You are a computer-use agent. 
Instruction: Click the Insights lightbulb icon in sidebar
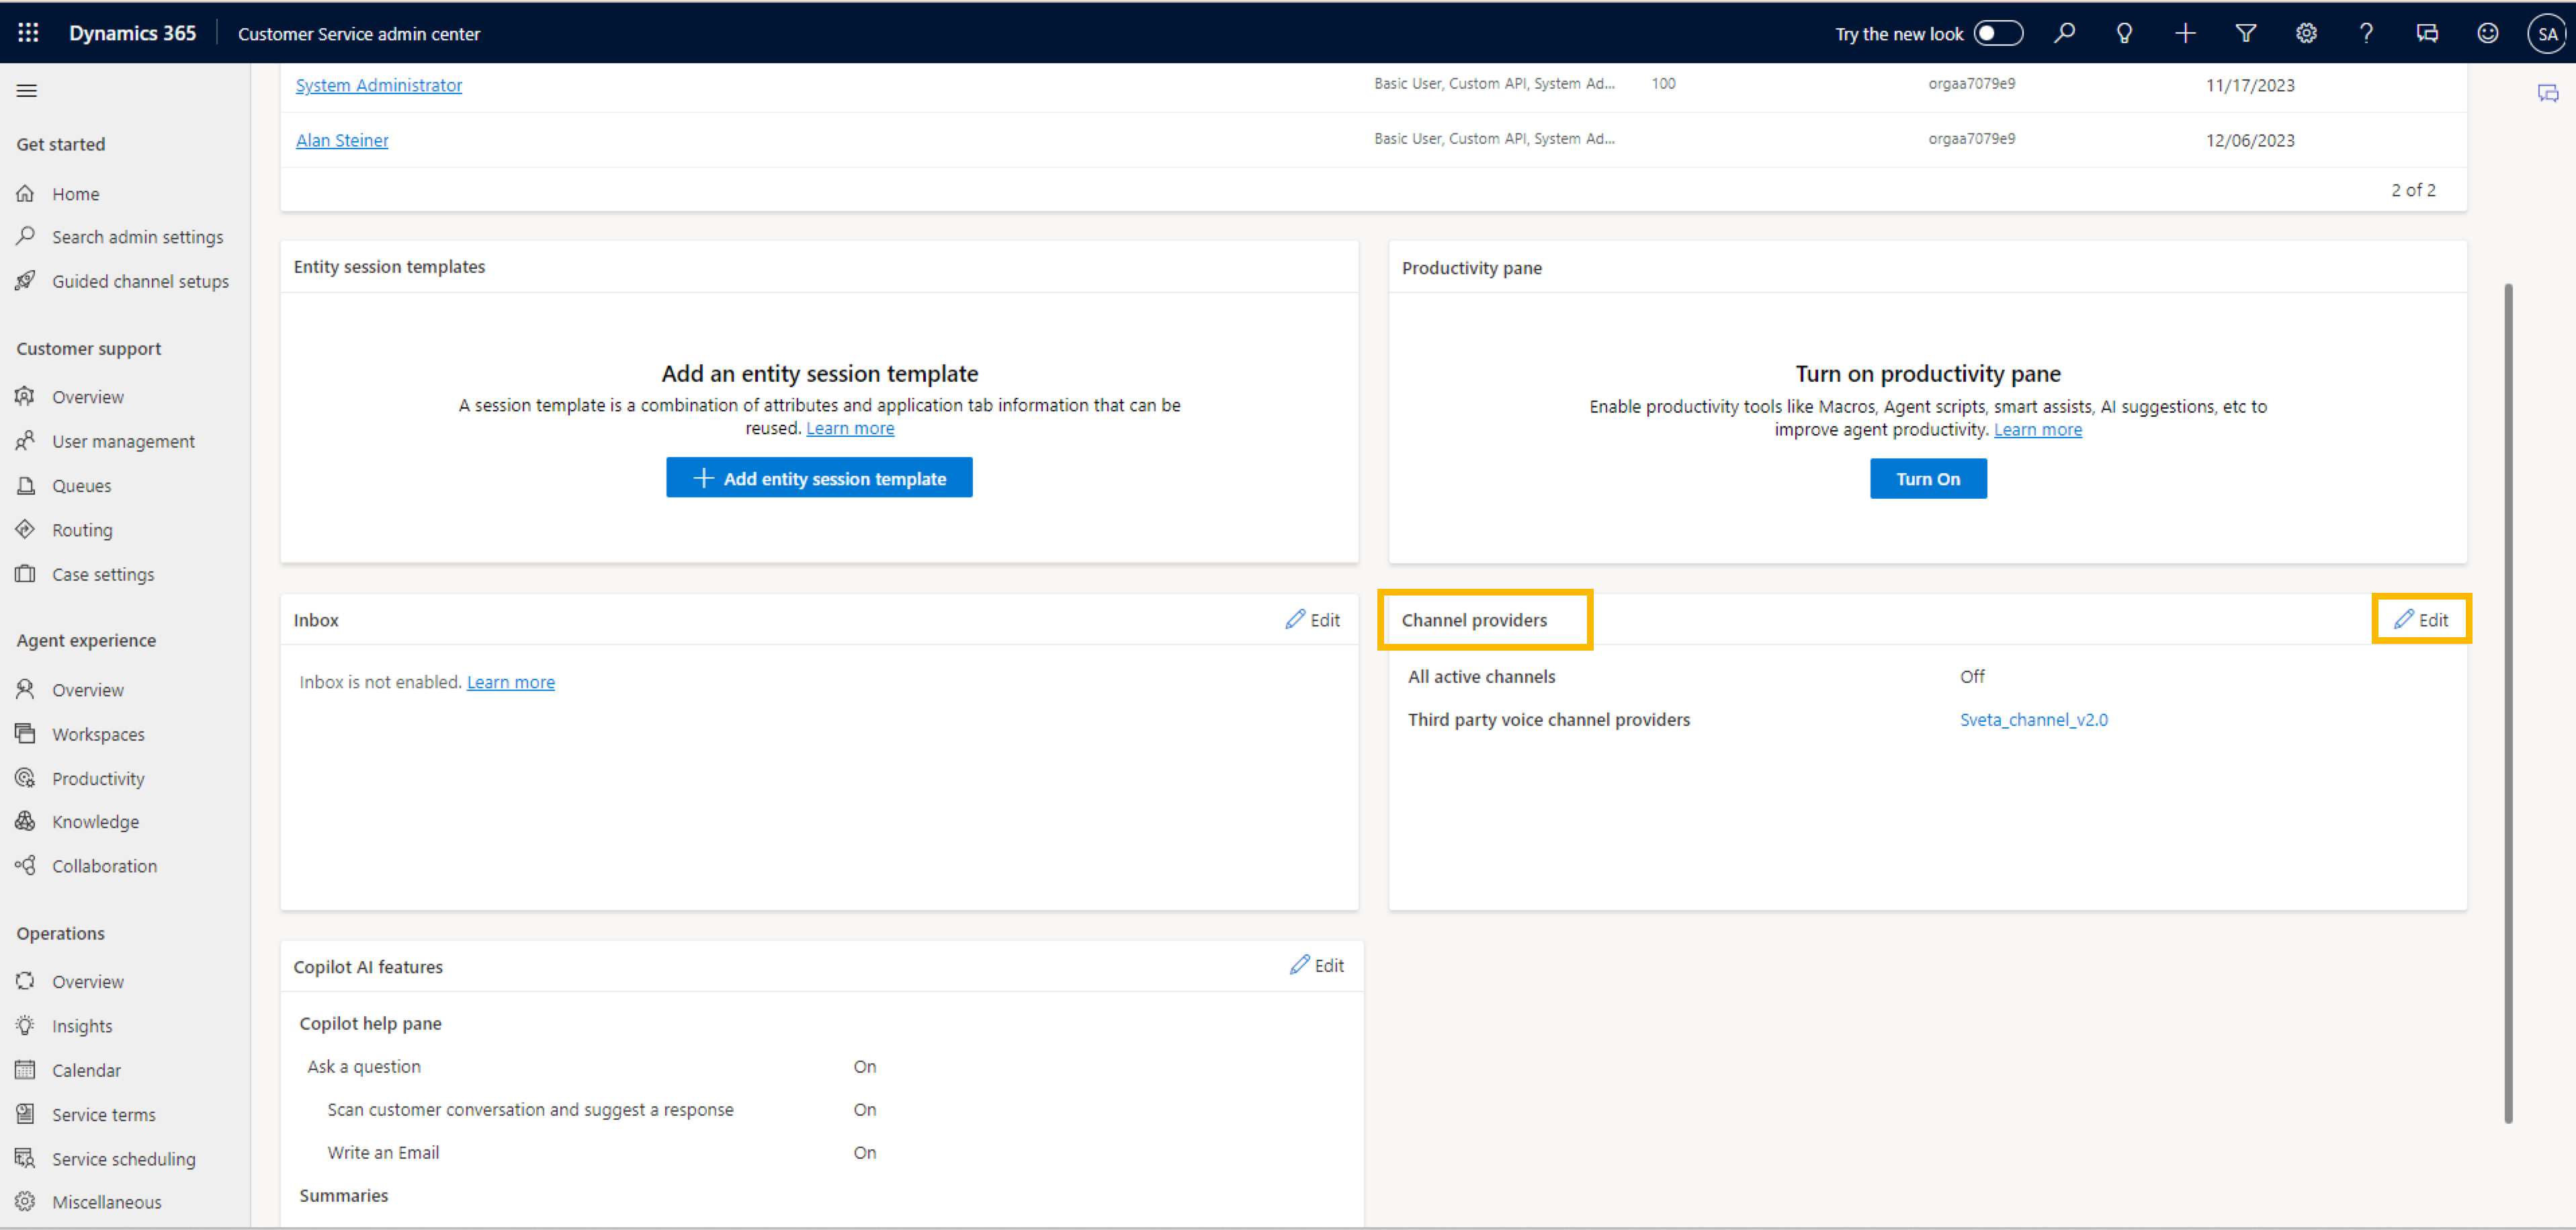click(26, 1025)
